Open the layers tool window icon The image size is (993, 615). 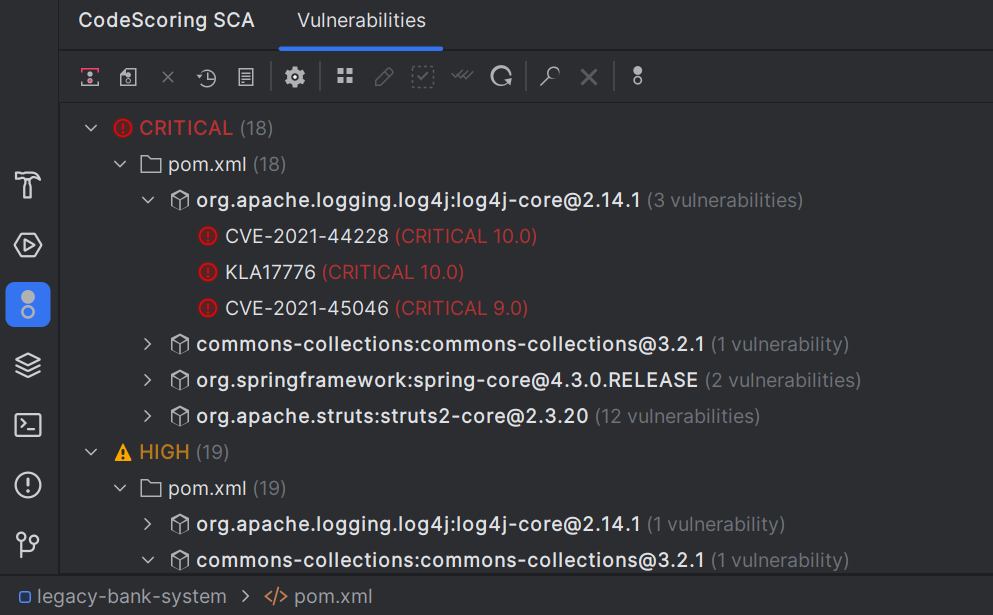pyautogui.click(x=27, y=365)
